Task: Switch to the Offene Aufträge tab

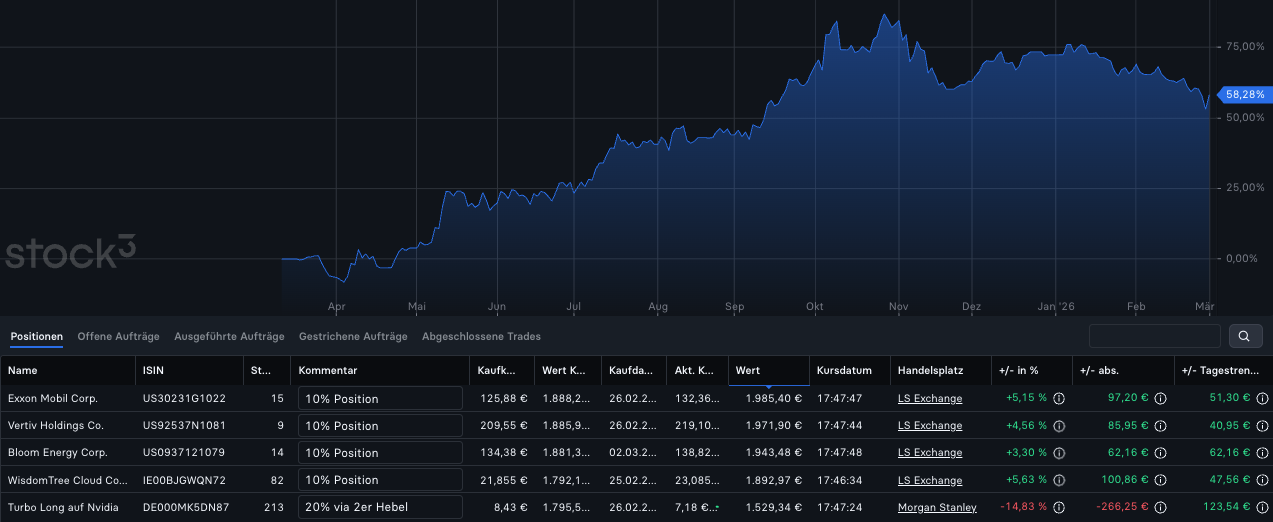Action: tap(118, 337)
